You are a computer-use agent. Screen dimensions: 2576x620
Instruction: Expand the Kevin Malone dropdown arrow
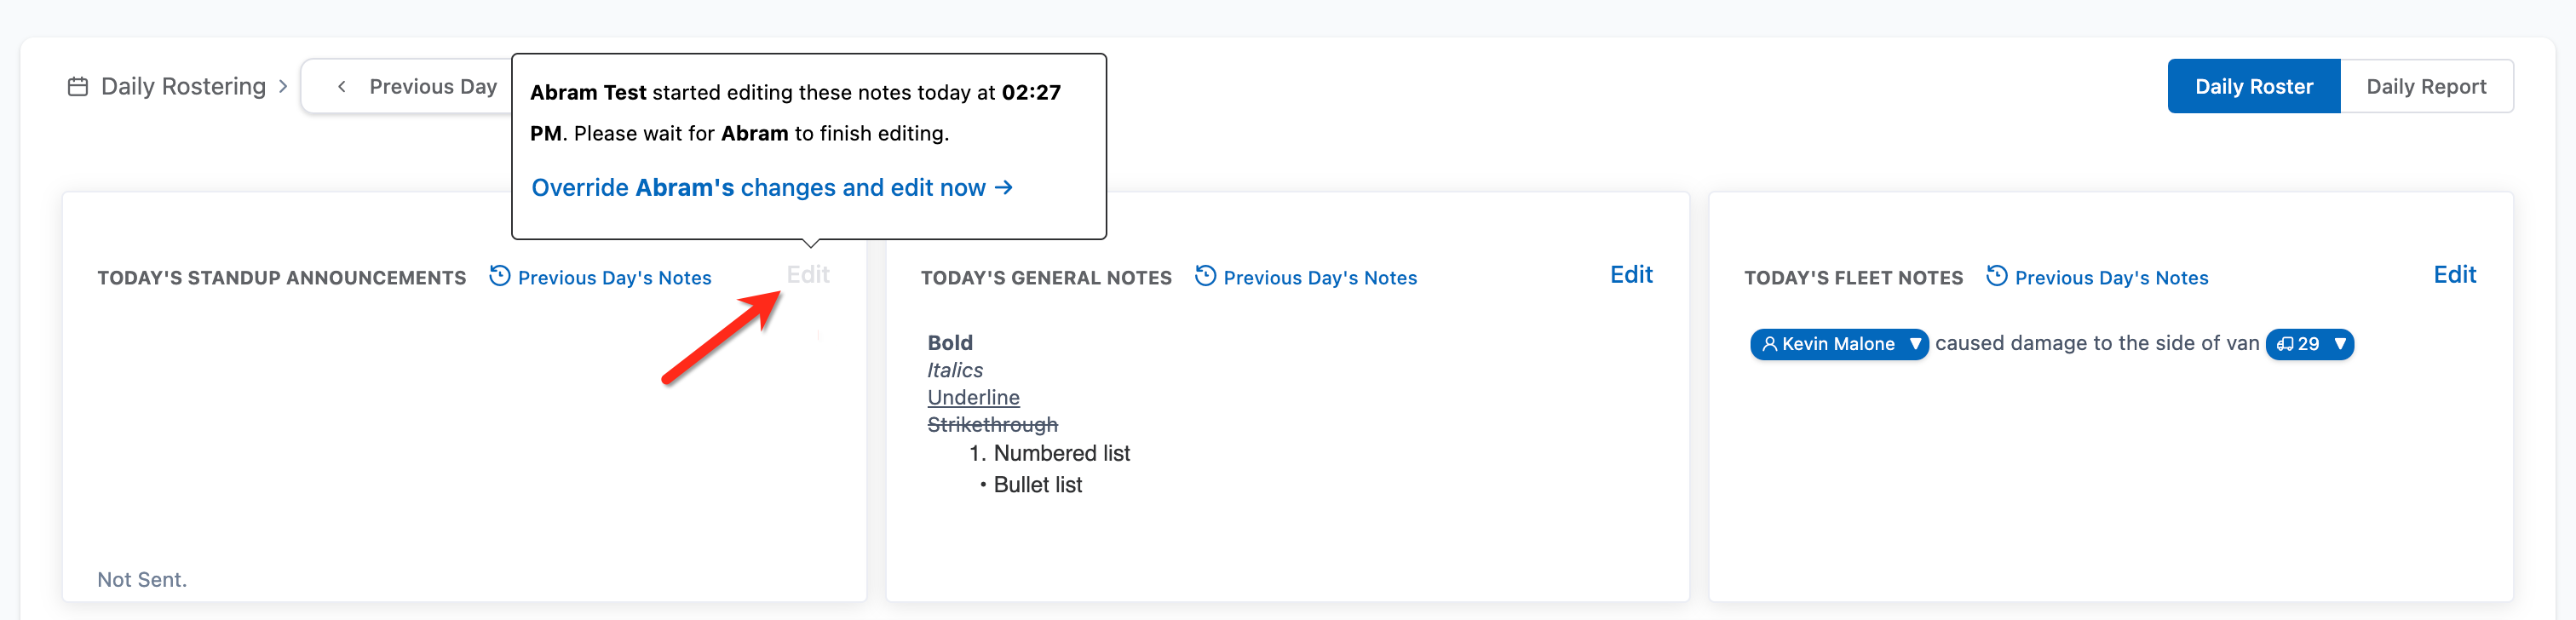point(1914,344)
